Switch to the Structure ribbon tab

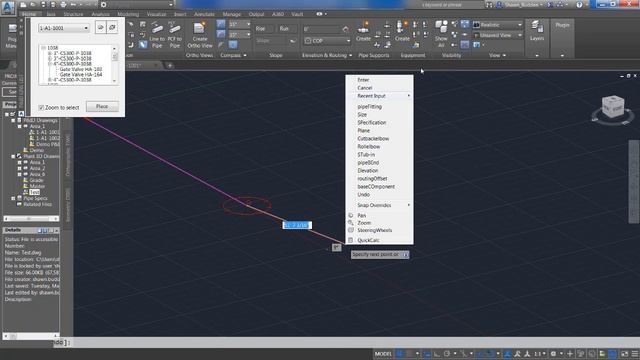(x=73, y=14)
